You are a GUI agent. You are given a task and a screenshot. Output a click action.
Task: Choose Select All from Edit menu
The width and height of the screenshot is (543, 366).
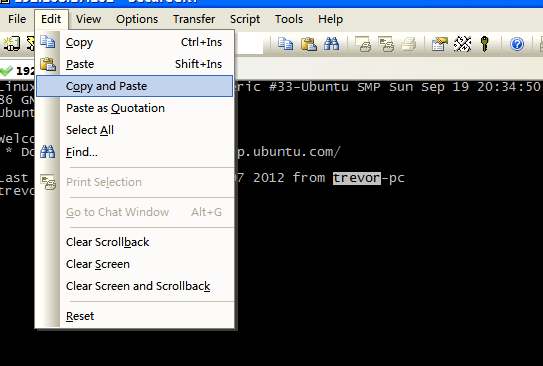(135, 130)
